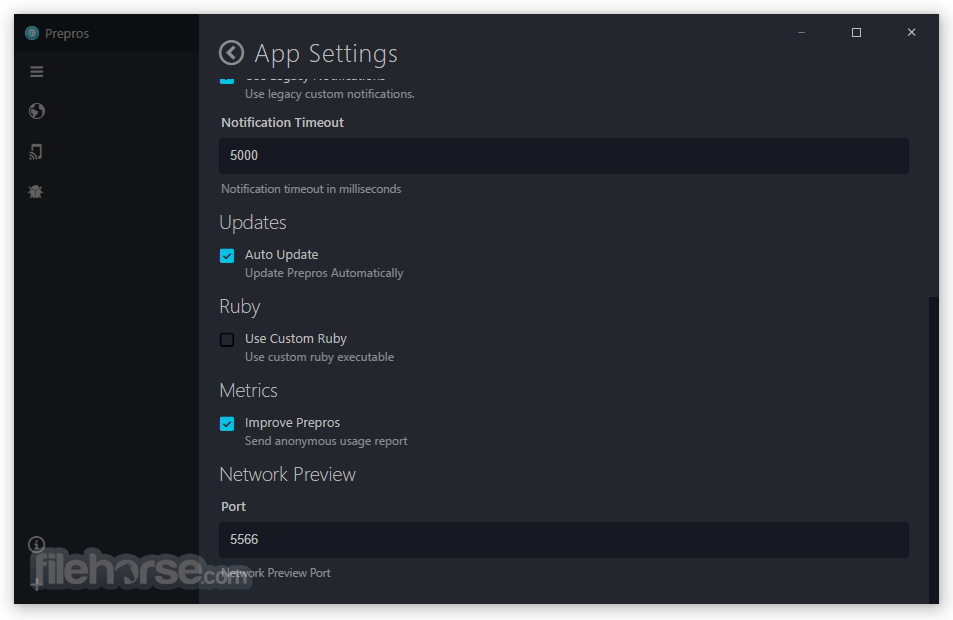This screenshot has width=953, height=620.
Task: Go back using the App Settings arrow
Action: point(231,53)
